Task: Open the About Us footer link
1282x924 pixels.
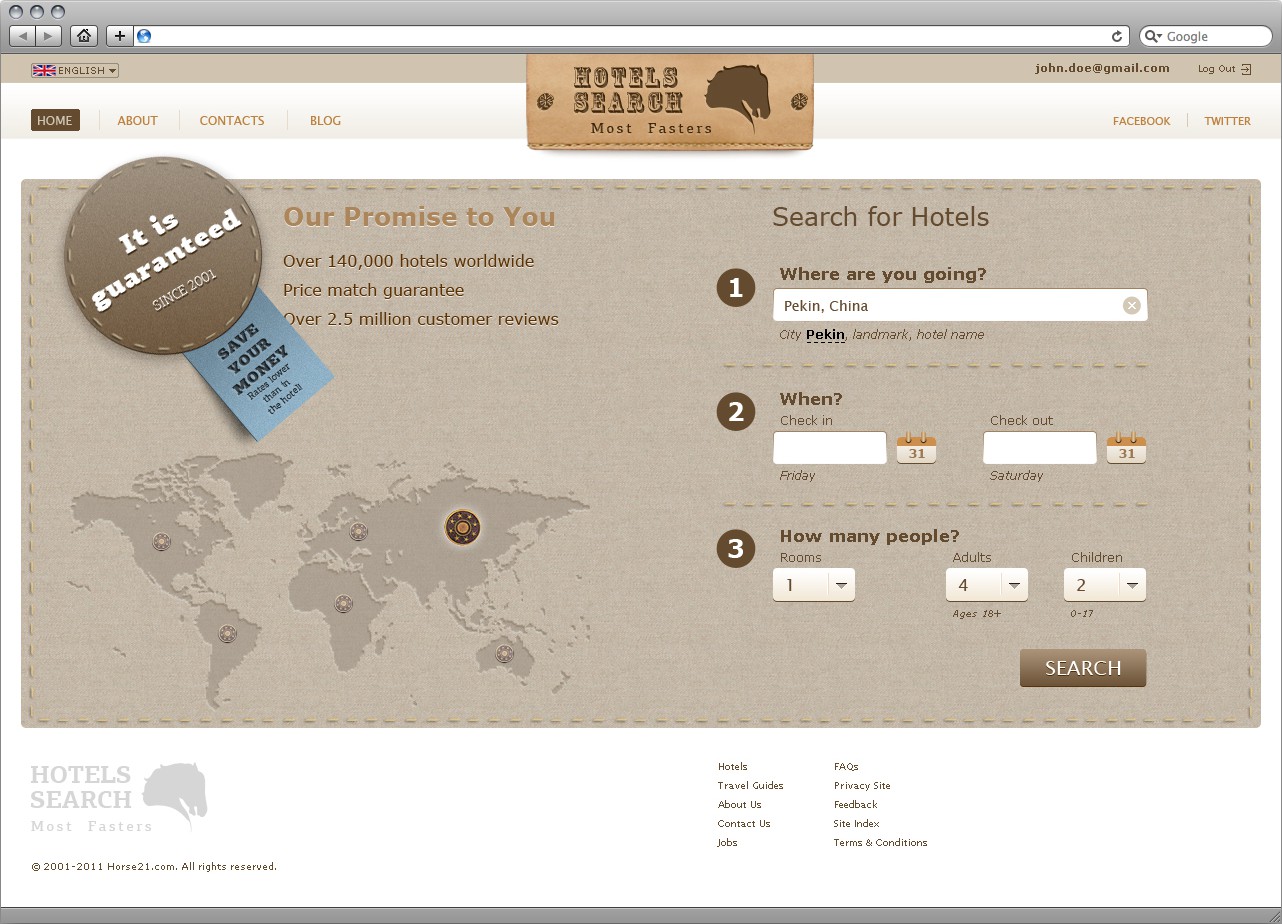Action: pyautogui.click(x=740, y=805)
